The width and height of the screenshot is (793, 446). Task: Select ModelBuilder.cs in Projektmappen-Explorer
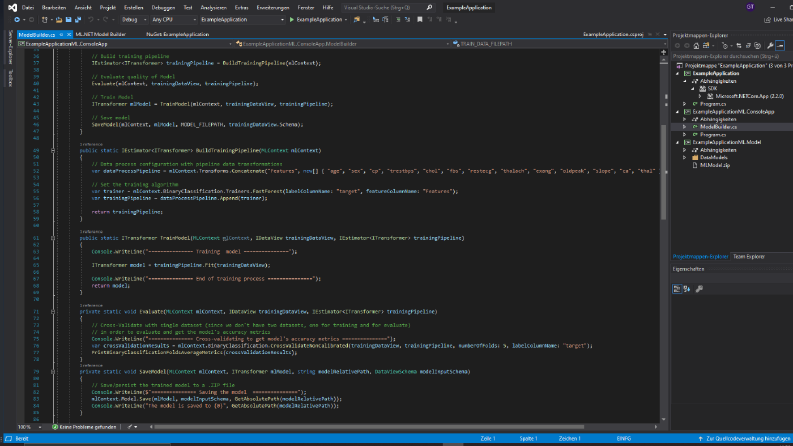click(718, 127)
